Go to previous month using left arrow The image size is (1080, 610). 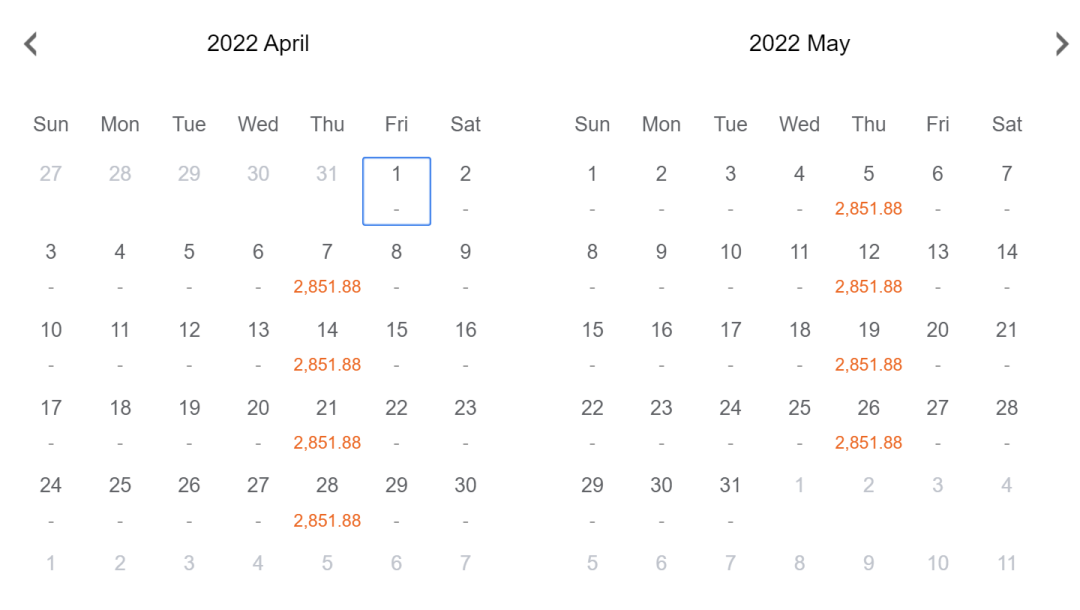(x=30, y=44)
